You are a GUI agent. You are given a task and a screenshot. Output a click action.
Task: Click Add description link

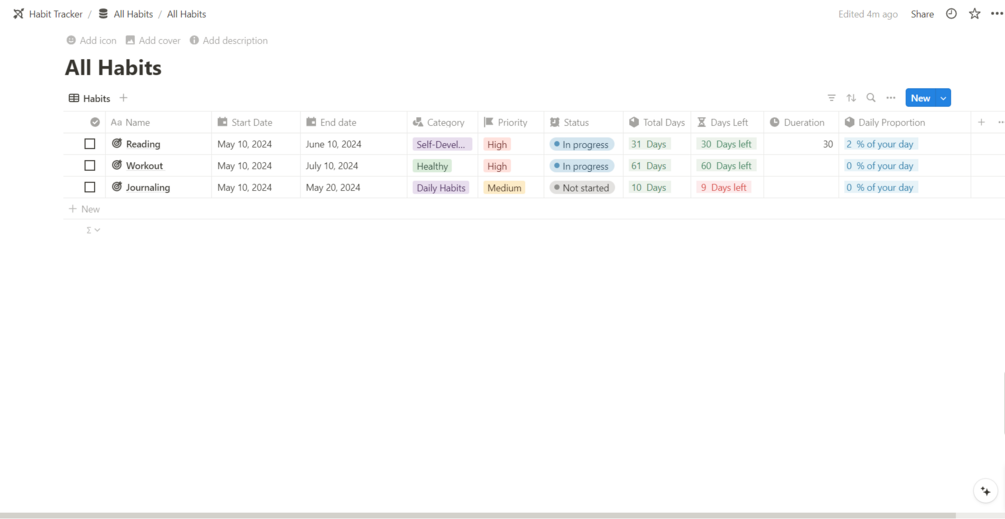coord(228,40)
